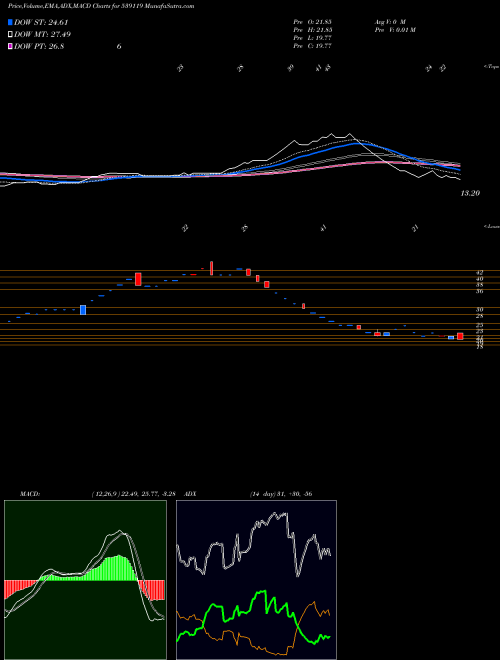Click the ADX values '(14 day) 31, +30, -56'

pyautogui.click(x=281, y=493)
